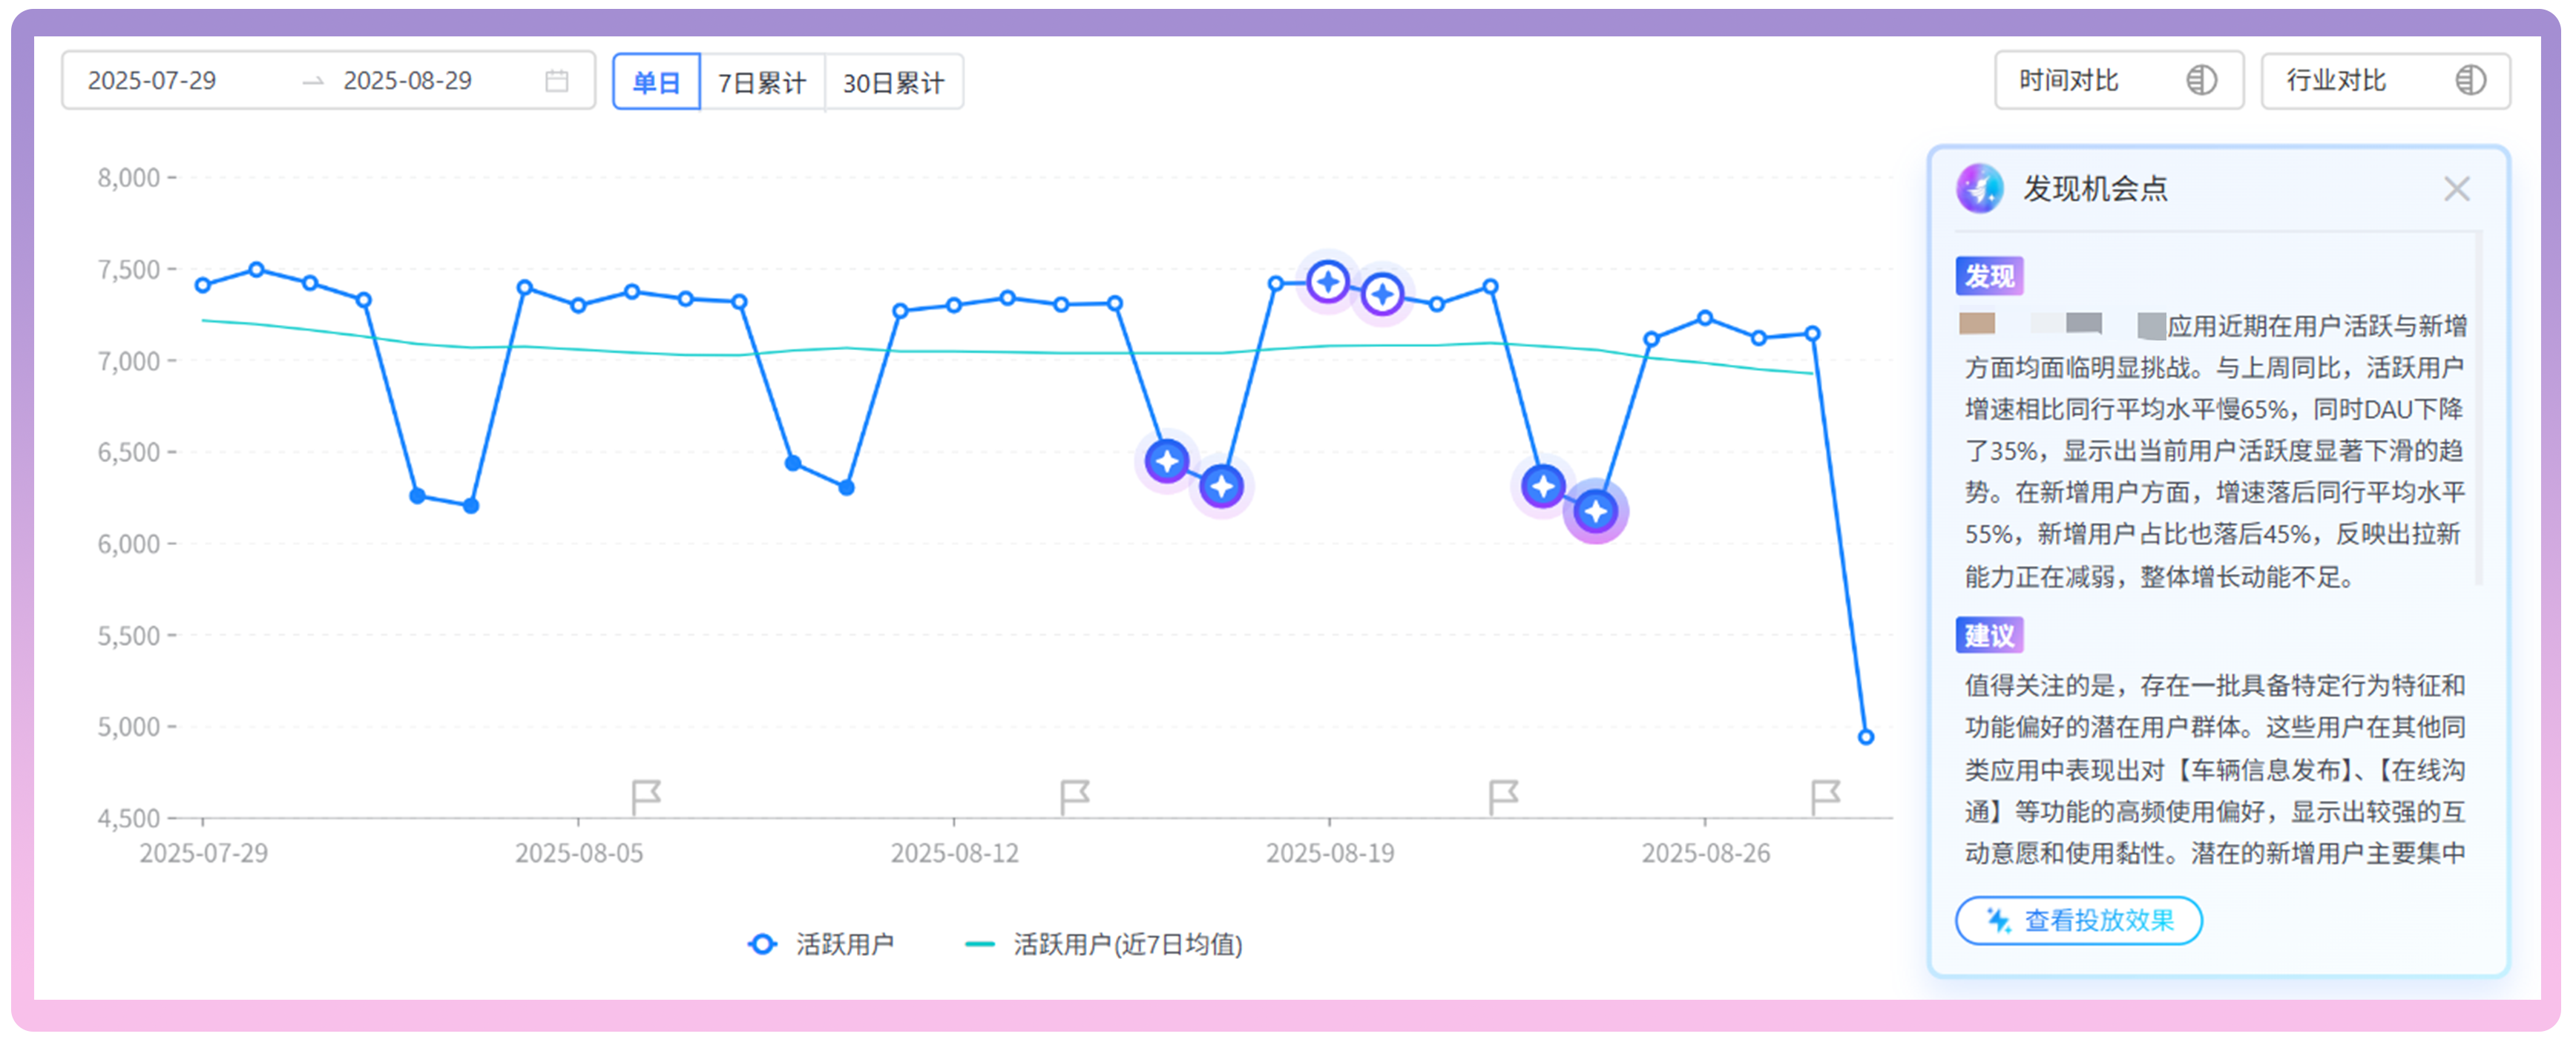
Task: Close the 发现机会点 panel
Action: tap(2456, 189)
